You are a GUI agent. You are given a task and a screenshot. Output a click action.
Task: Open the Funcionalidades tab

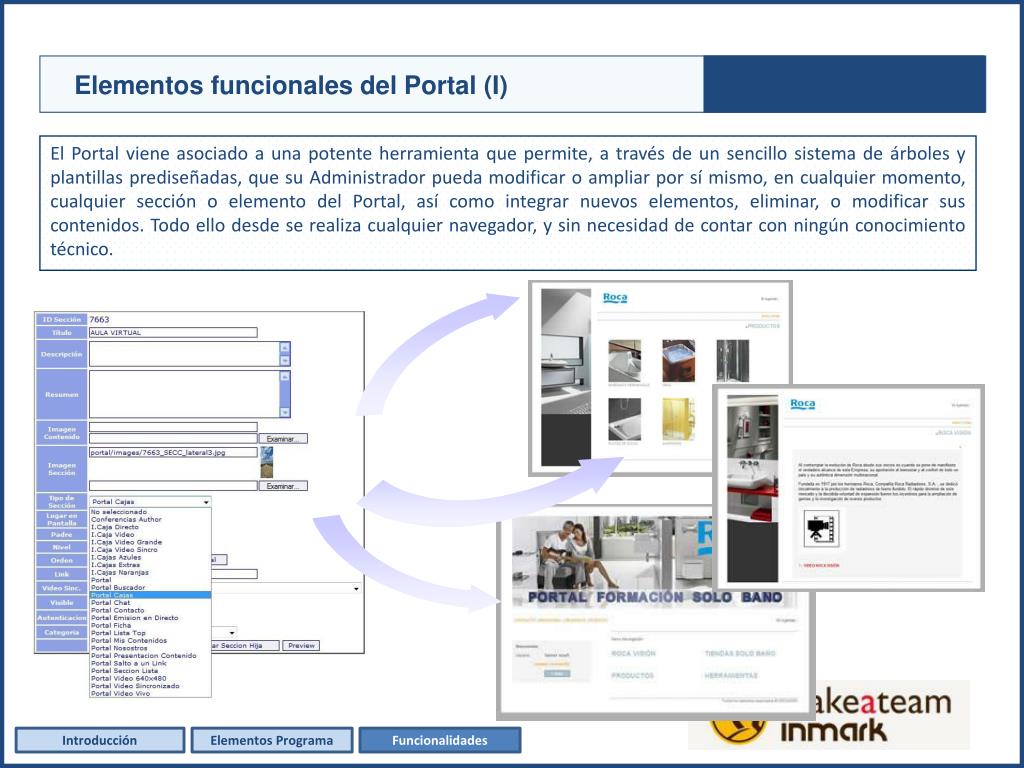[440, 740]
